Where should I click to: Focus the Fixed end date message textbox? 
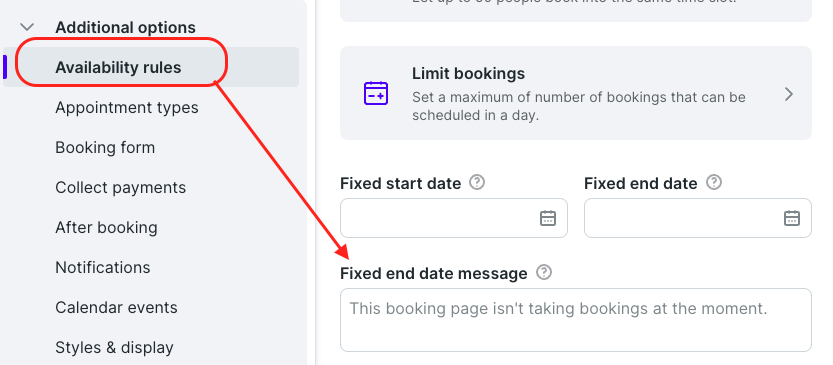(x=576, y=320)
